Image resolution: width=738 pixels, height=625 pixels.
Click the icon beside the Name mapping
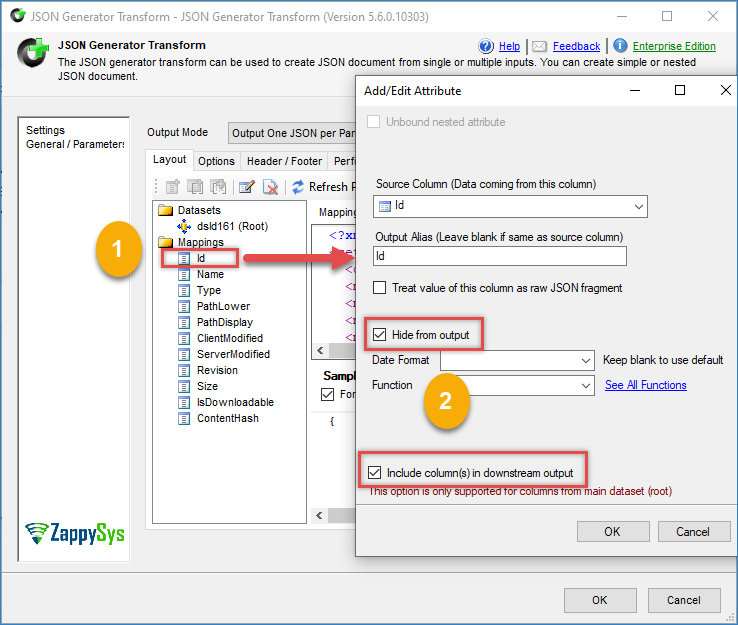(184, 274)
